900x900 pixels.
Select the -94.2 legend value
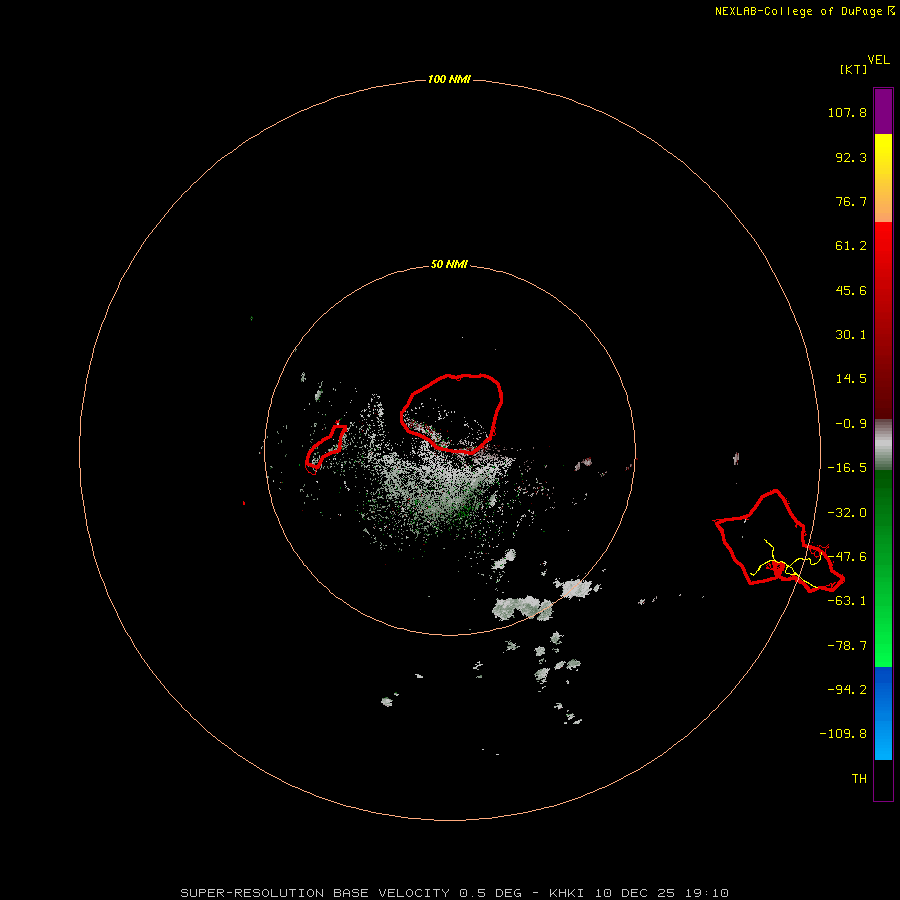coord(847,689)
